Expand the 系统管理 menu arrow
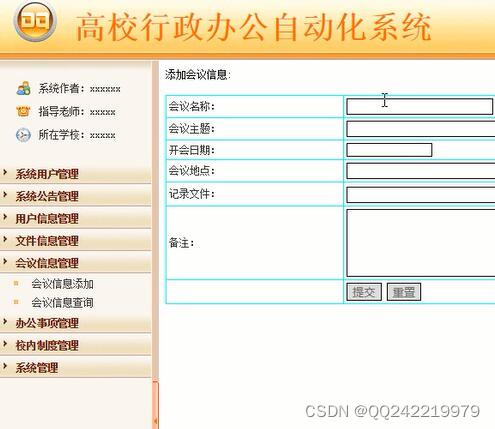The height and width of the screenshot is (429, 495). point(5,366)
